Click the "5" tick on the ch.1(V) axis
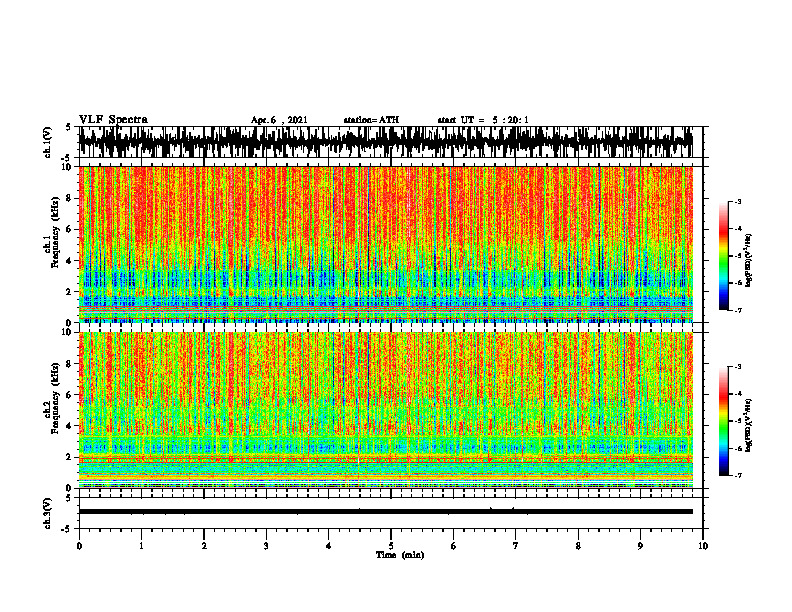This screenshot has width=792, height=612. click(70, 127)
